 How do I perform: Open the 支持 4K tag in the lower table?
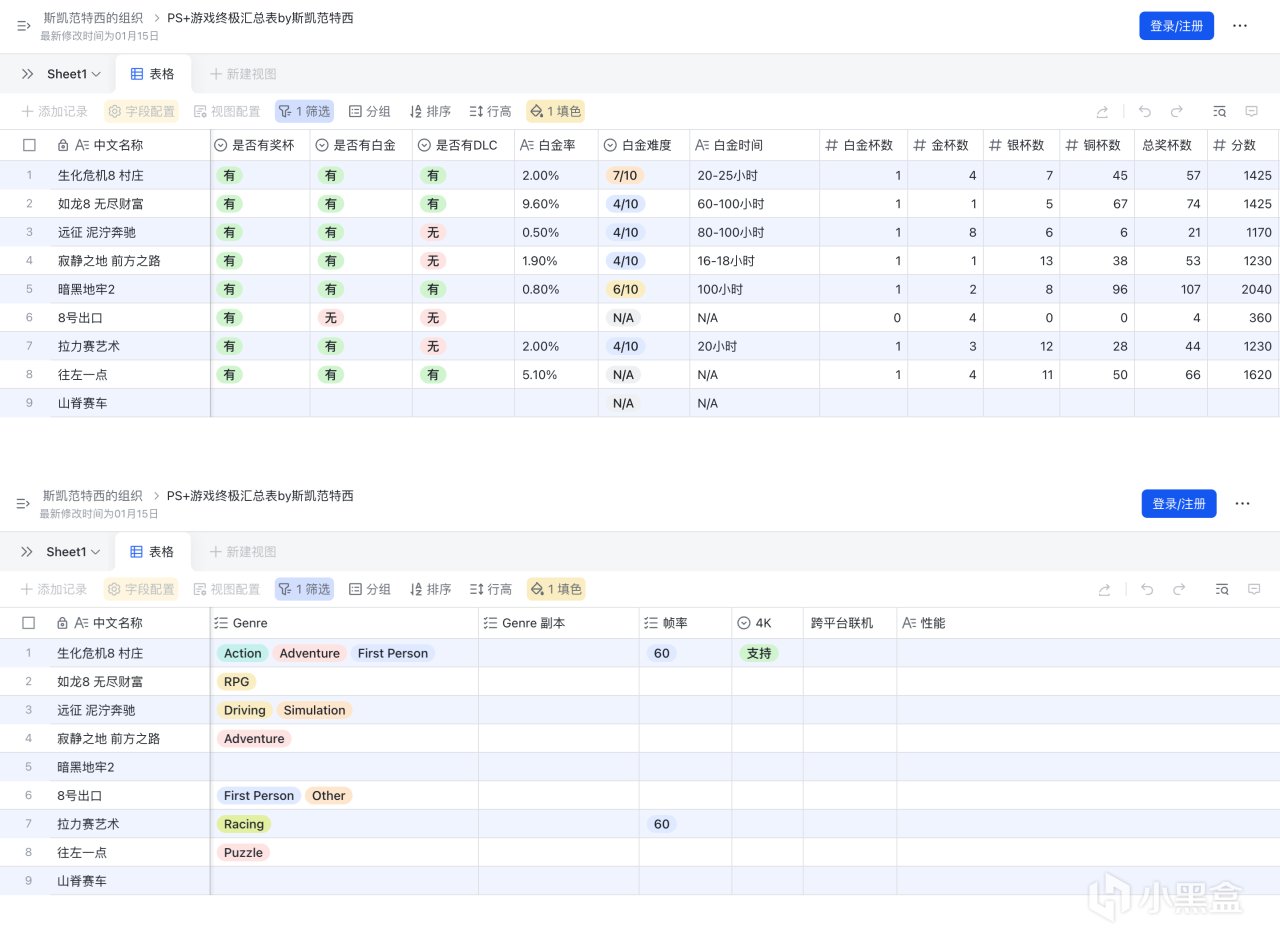coord(759,653)
